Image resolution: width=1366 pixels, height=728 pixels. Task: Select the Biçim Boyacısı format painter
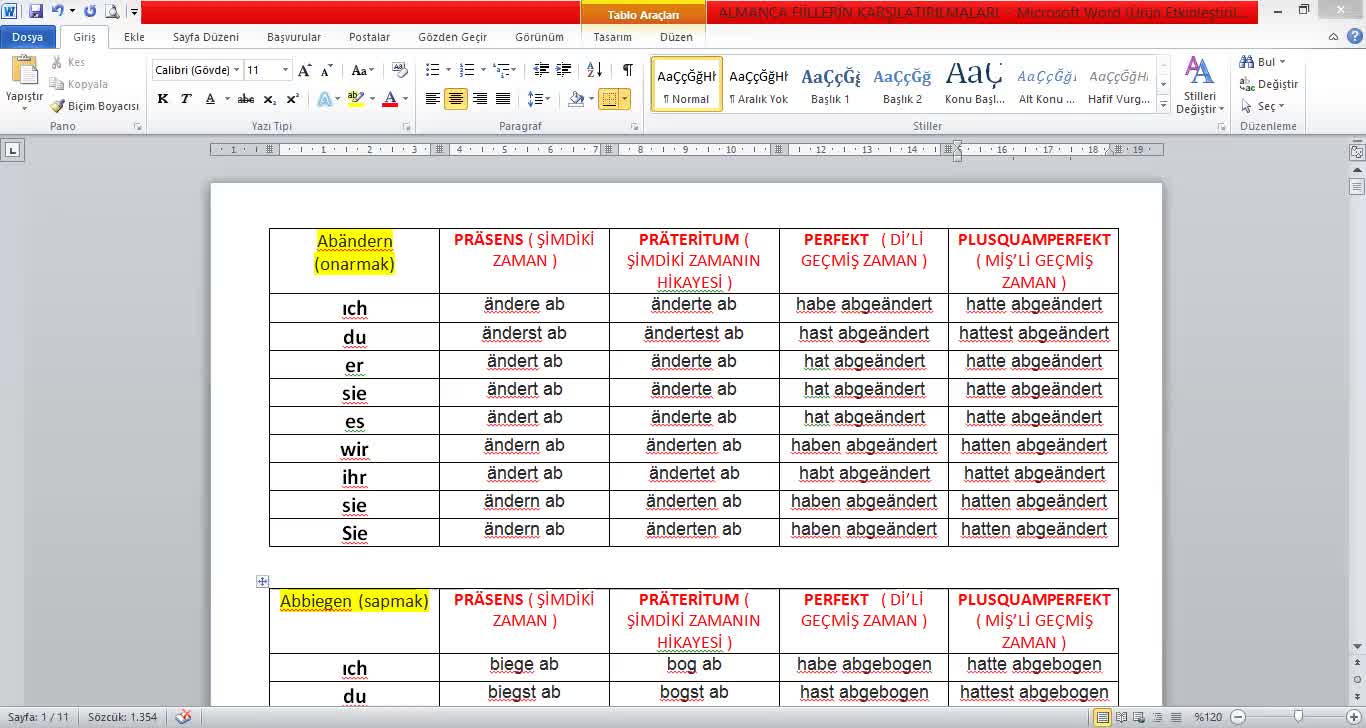point(95,106)
